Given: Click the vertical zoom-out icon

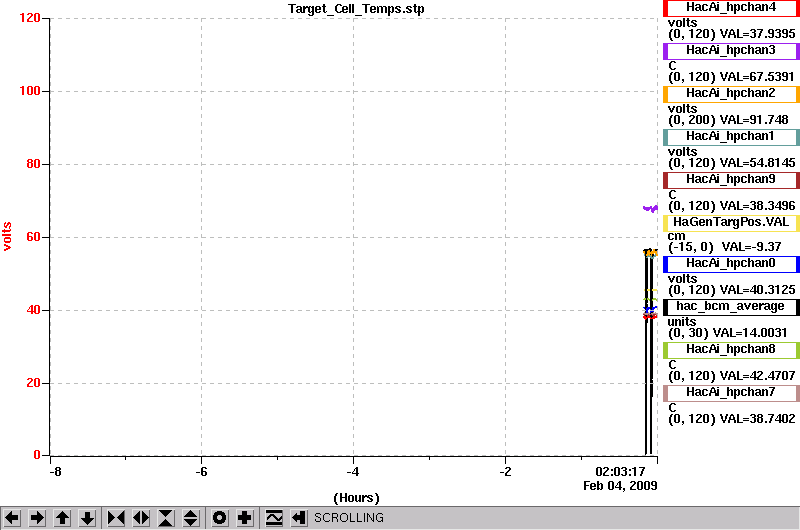Looking at the screenshot, I should (191, 518).
